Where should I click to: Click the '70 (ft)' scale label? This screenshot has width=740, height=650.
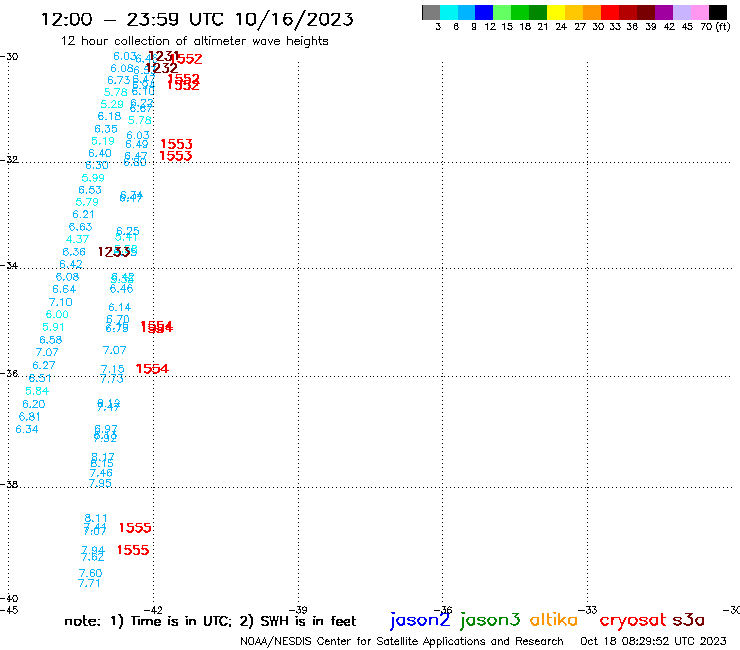(715, 26)
